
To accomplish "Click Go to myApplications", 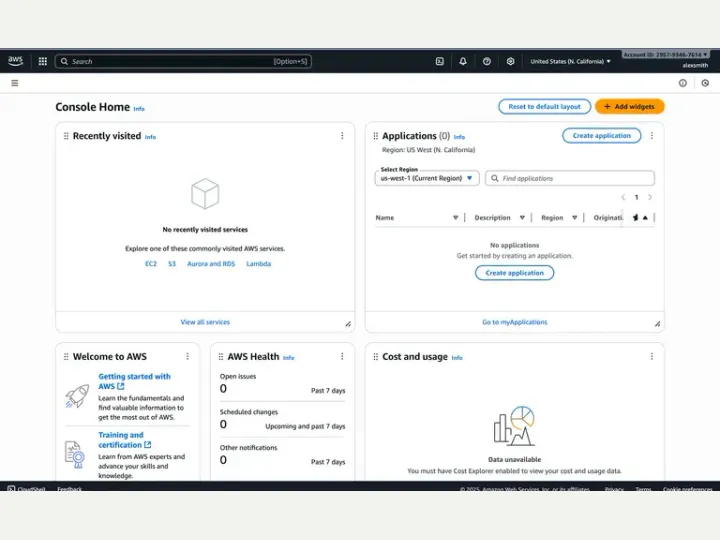I will tap(515, 322).
